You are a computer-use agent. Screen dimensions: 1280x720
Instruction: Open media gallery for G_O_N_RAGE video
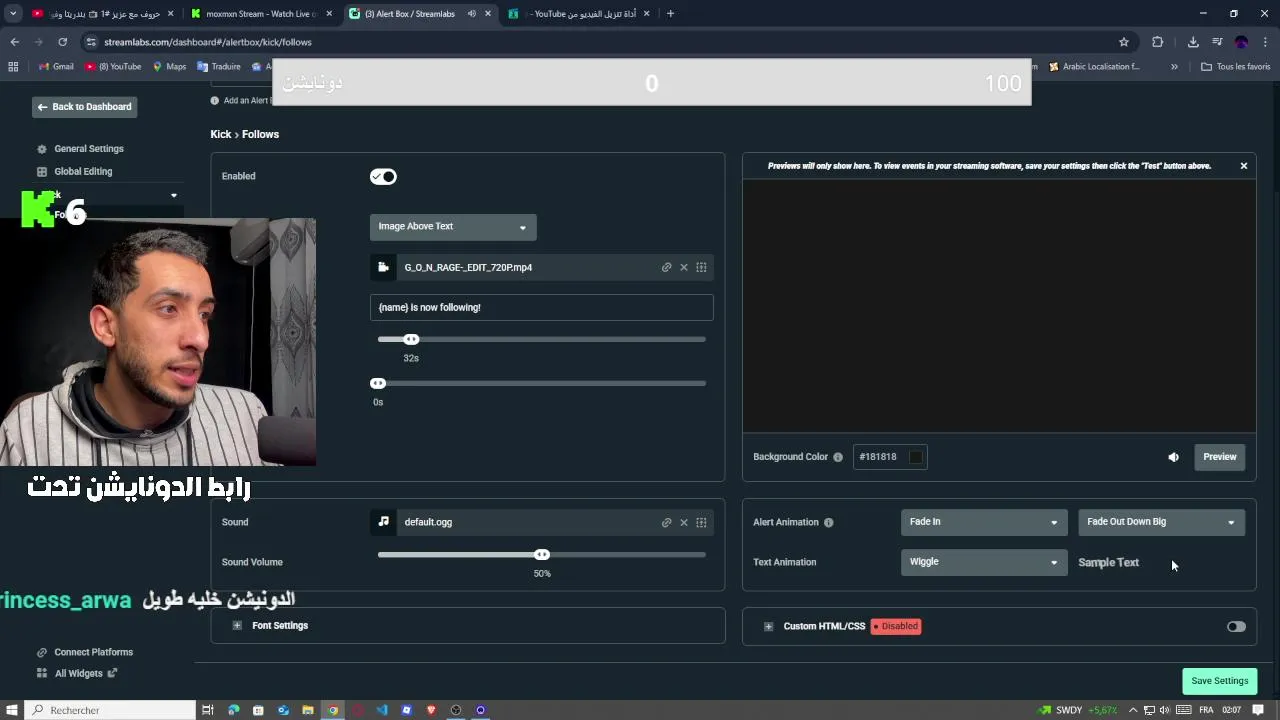[x=701, y=267]
